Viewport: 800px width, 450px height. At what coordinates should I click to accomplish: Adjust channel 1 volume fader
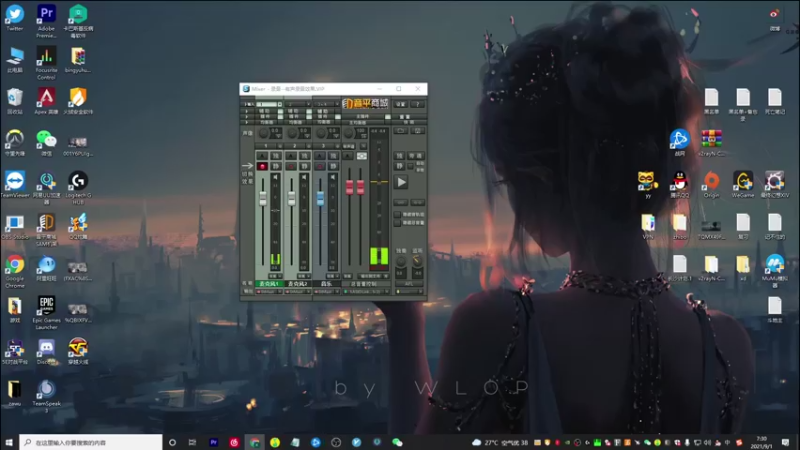[x=263, y=198]
